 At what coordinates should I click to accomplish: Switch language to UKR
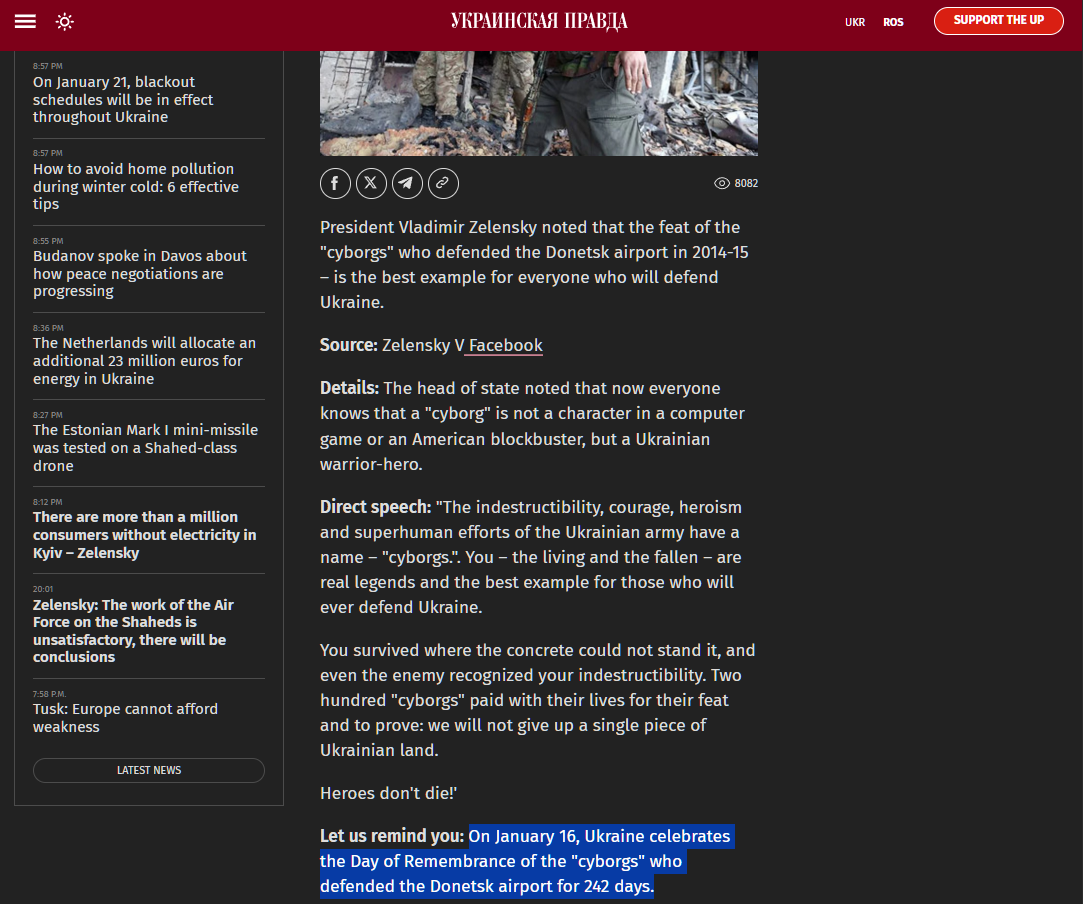point(854,22)
